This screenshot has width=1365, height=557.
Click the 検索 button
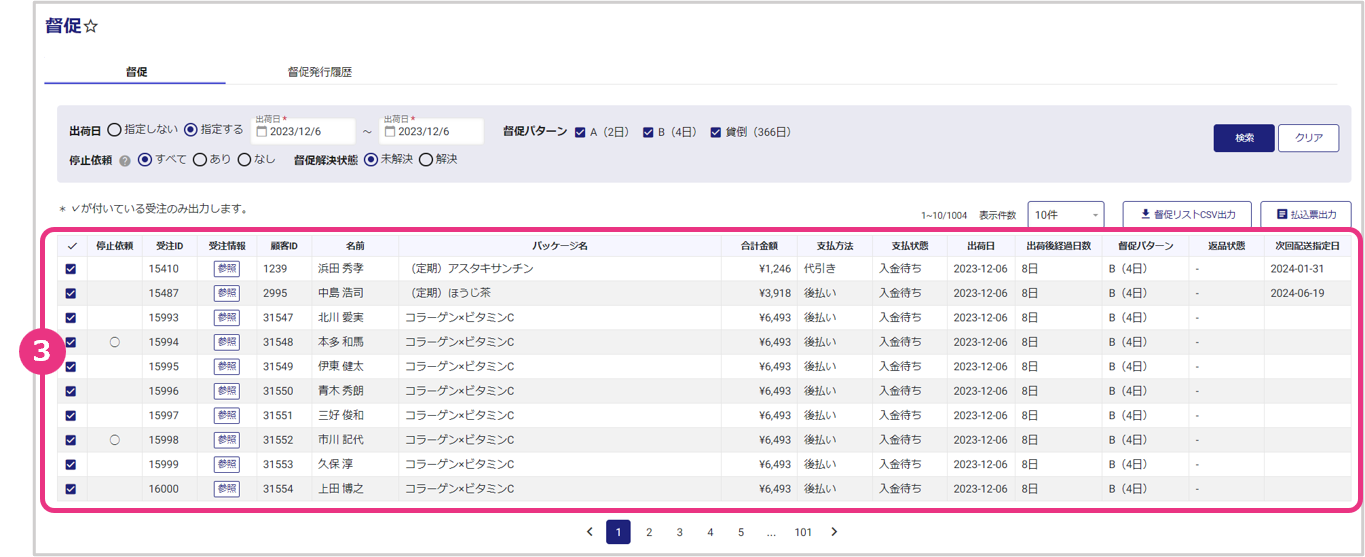1244,138
